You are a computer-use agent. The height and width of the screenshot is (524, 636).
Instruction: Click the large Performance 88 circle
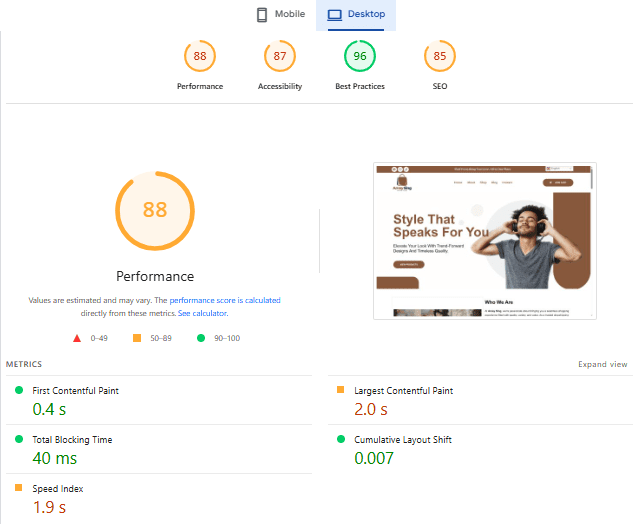pos(155,210)
